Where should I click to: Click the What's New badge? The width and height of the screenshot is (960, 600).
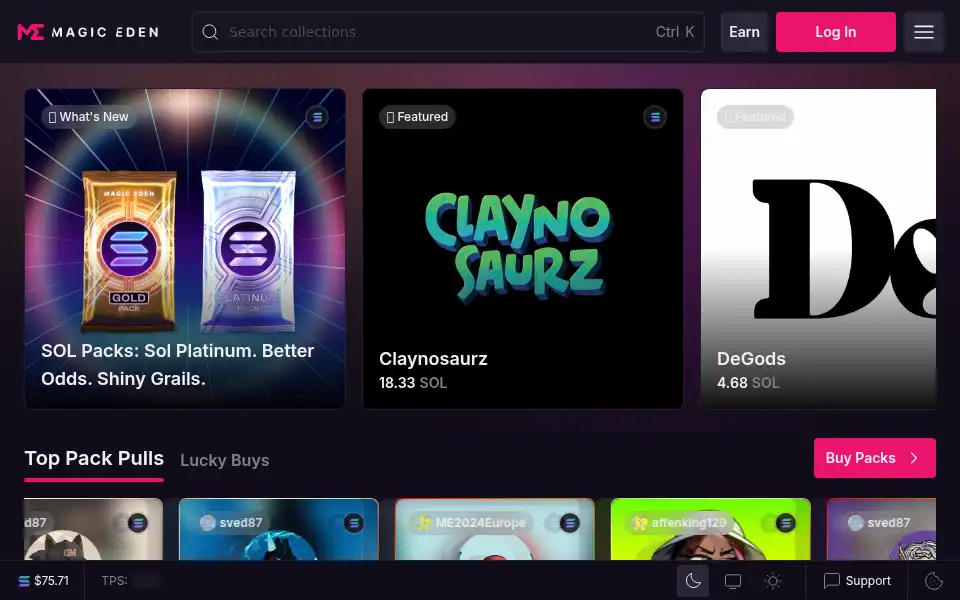pos(89,117)
